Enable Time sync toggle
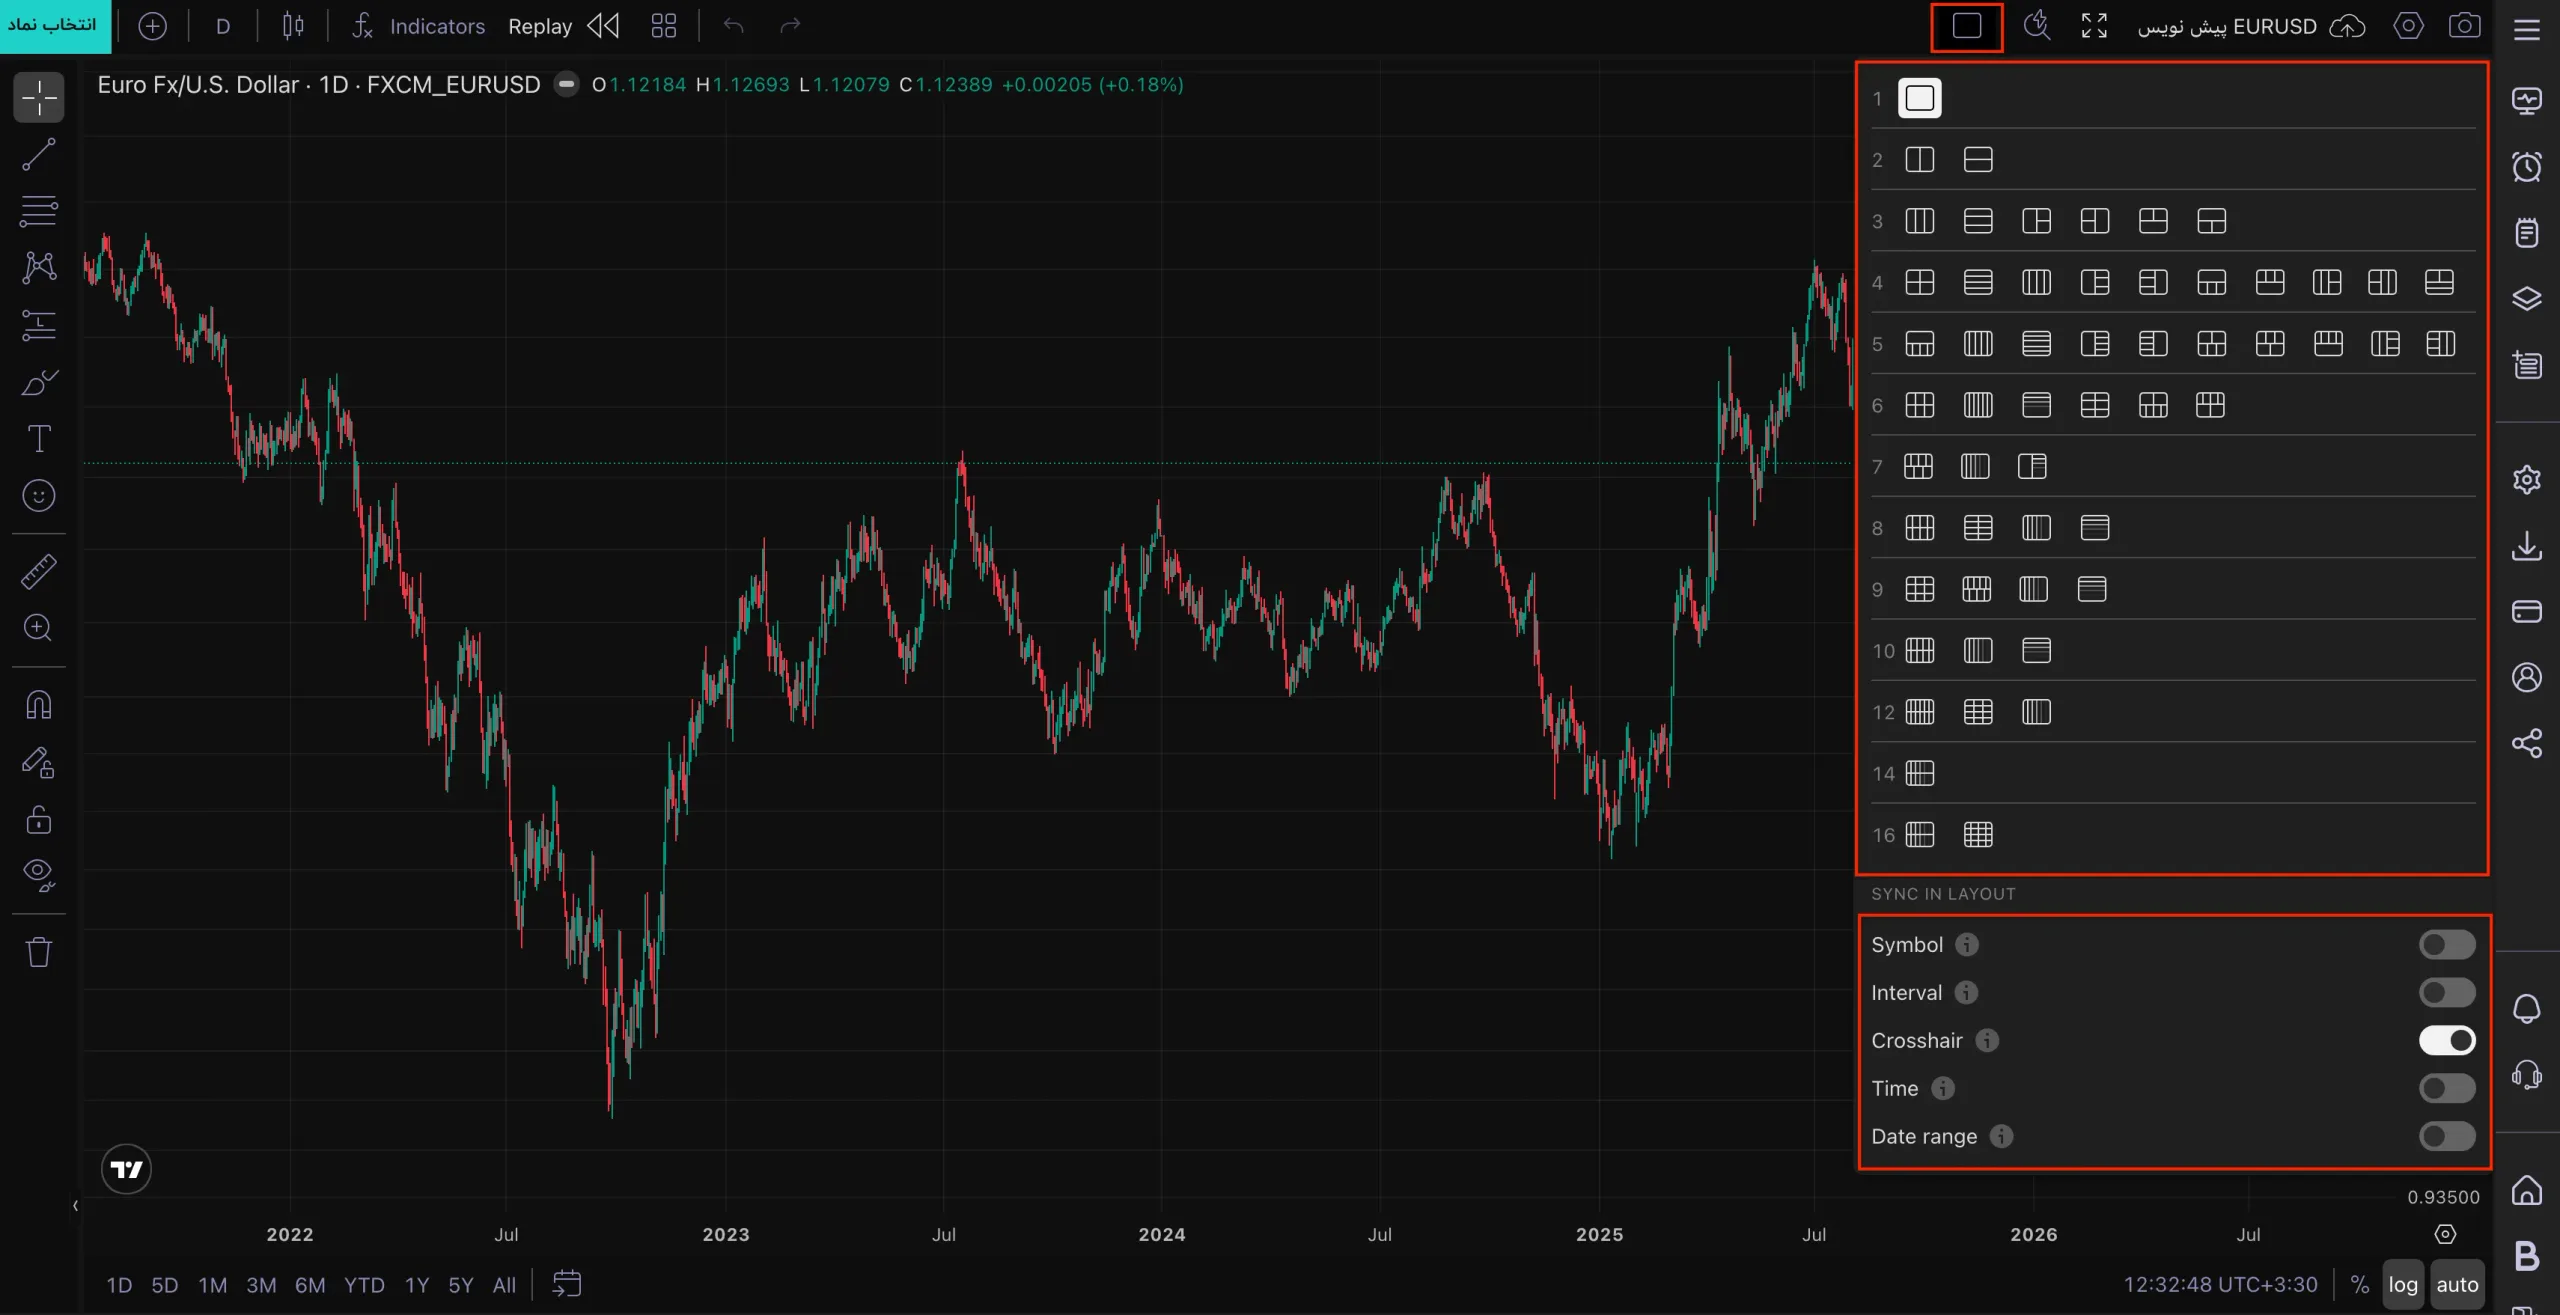The height and width of the screenshot is (1315, 2560). 2447,1089
